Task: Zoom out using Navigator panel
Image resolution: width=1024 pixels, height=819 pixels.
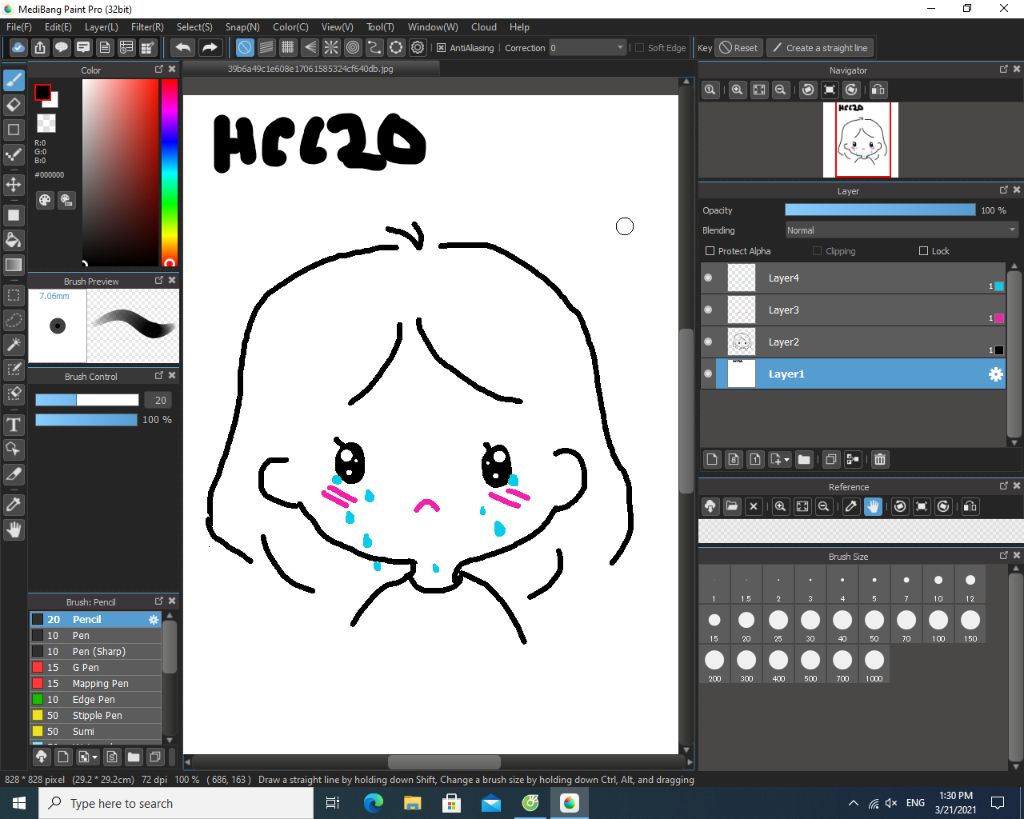Action: [780, 90]
